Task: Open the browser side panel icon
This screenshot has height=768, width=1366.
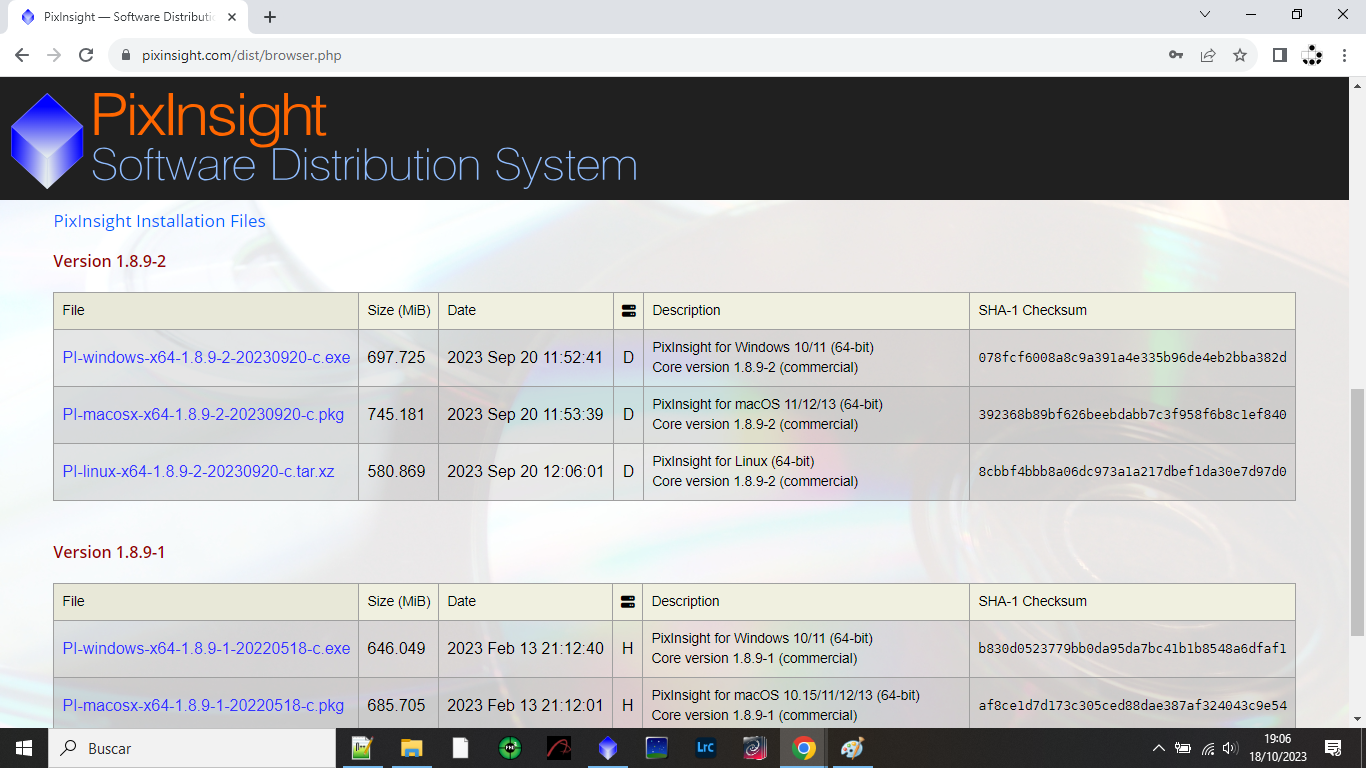Action: click(x=1280, y=55)
